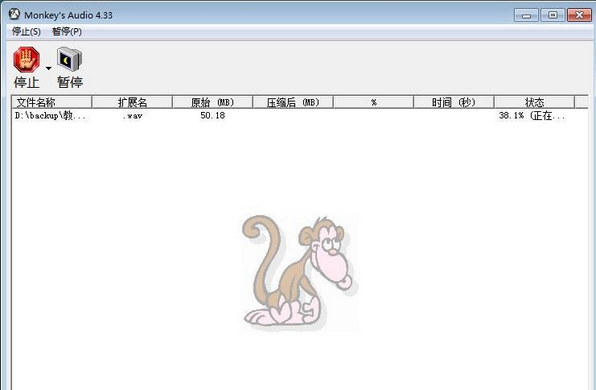Sort by 时间 (秒) column header
The width and height of the screenshot is (596, 390).
click(454, 102)
